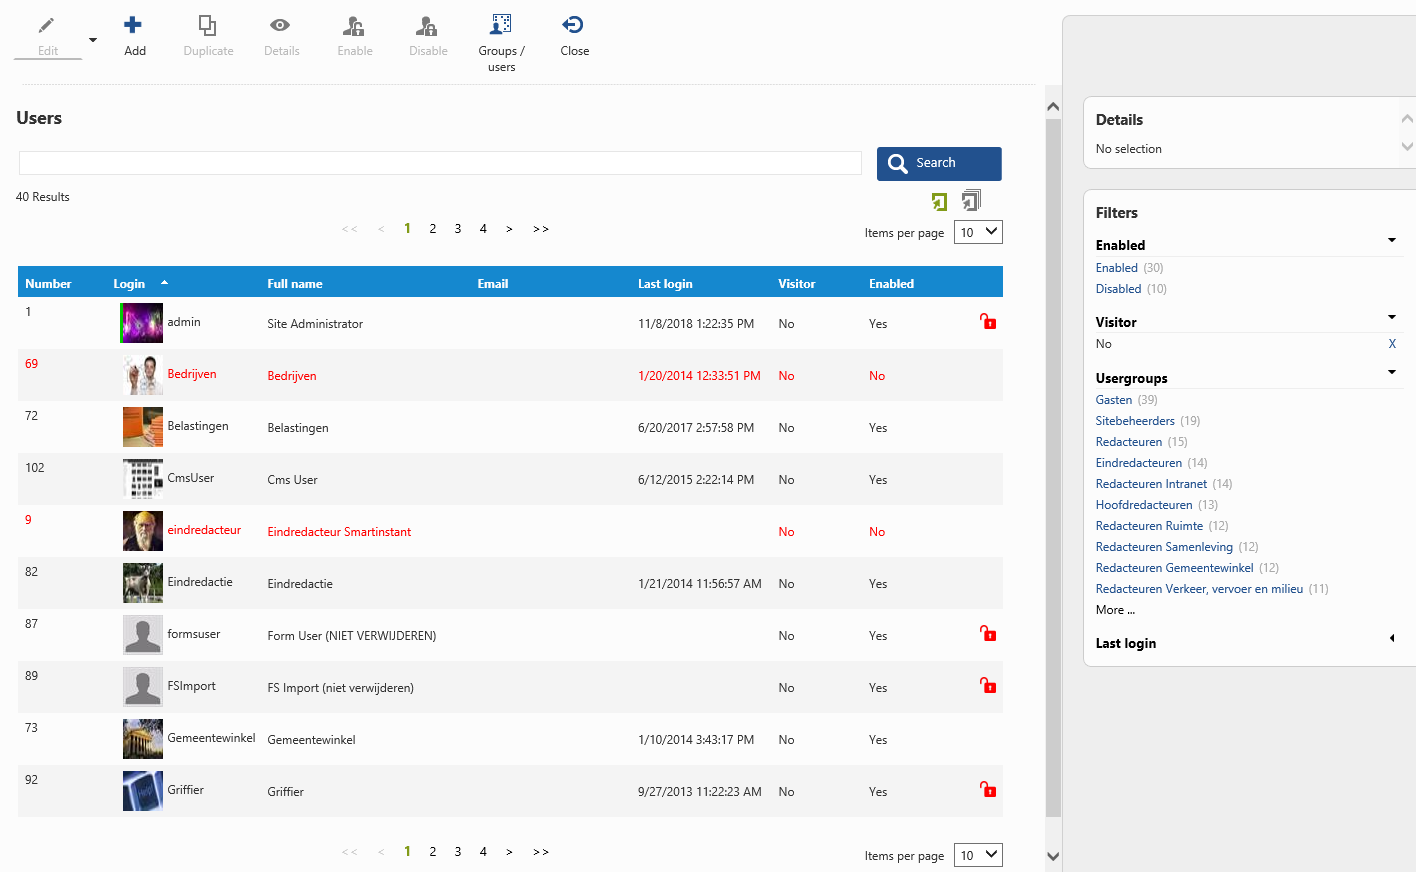The width and height of the screenshot is (1416, 872).
Task: Click the scrollbar down arrow of user list
Action: [x=1053, y=856]
